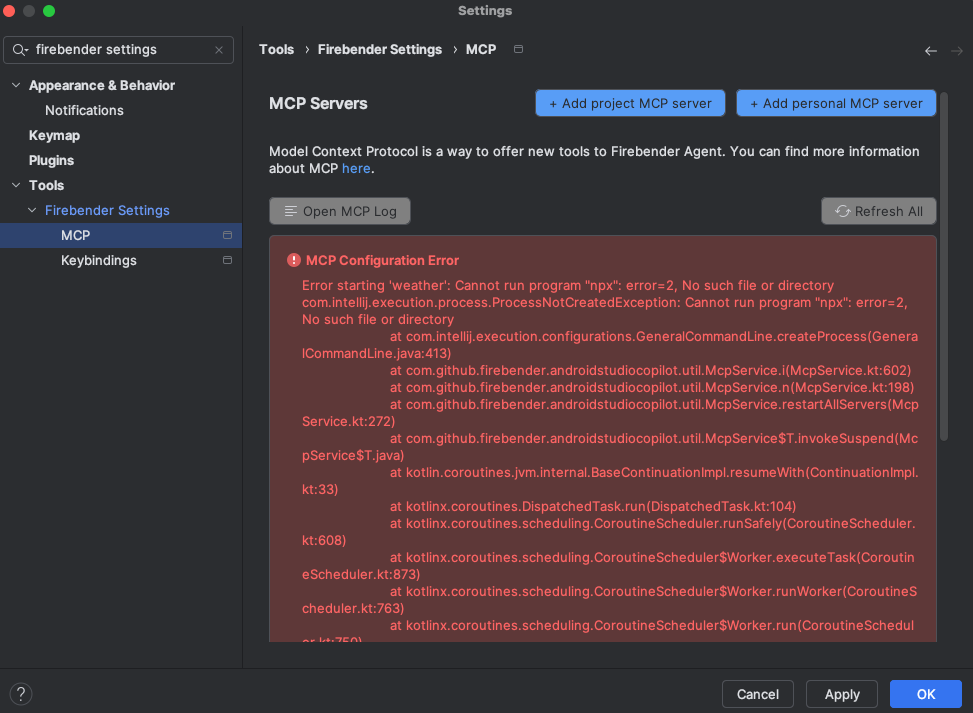Viewport: 973px width, 713px height.
Task: Follow the 'here' MCP information link
Action: pyautogui.click(x=356, y=168)
